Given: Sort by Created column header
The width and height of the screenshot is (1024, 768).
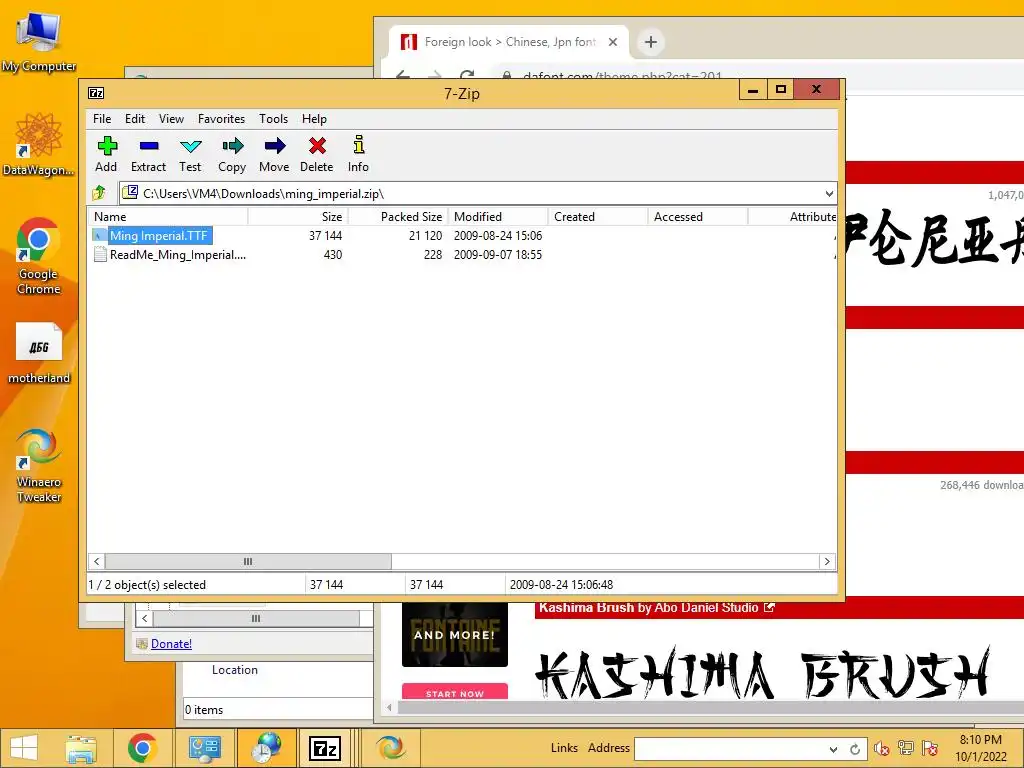Looking at the screenshot, I should (x=598, y=217).
